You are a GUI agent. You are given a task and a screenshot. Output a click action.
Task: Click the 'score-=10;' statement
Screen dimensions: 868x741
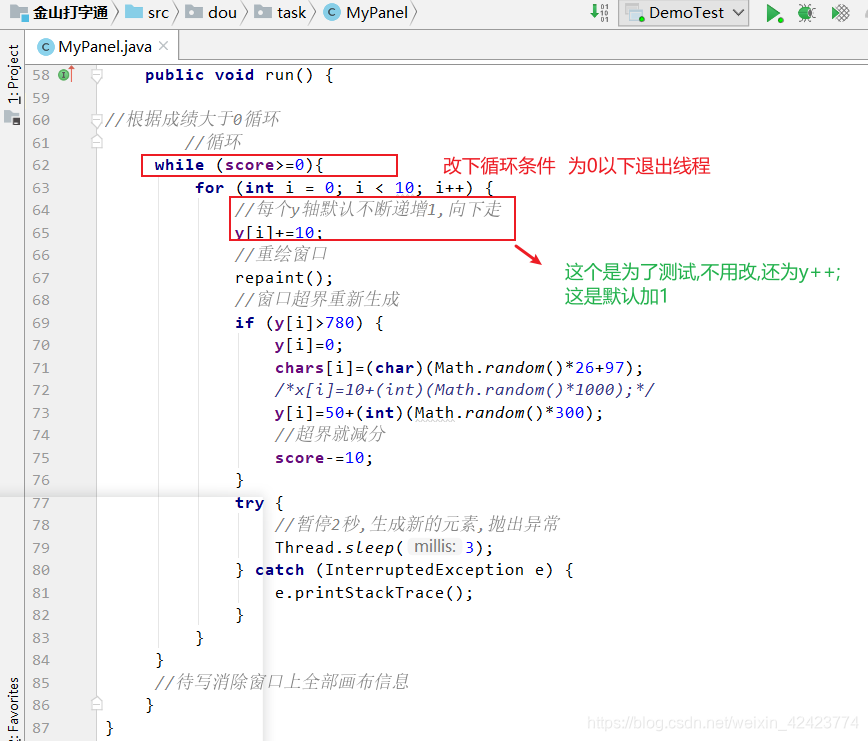pos(324,458)
